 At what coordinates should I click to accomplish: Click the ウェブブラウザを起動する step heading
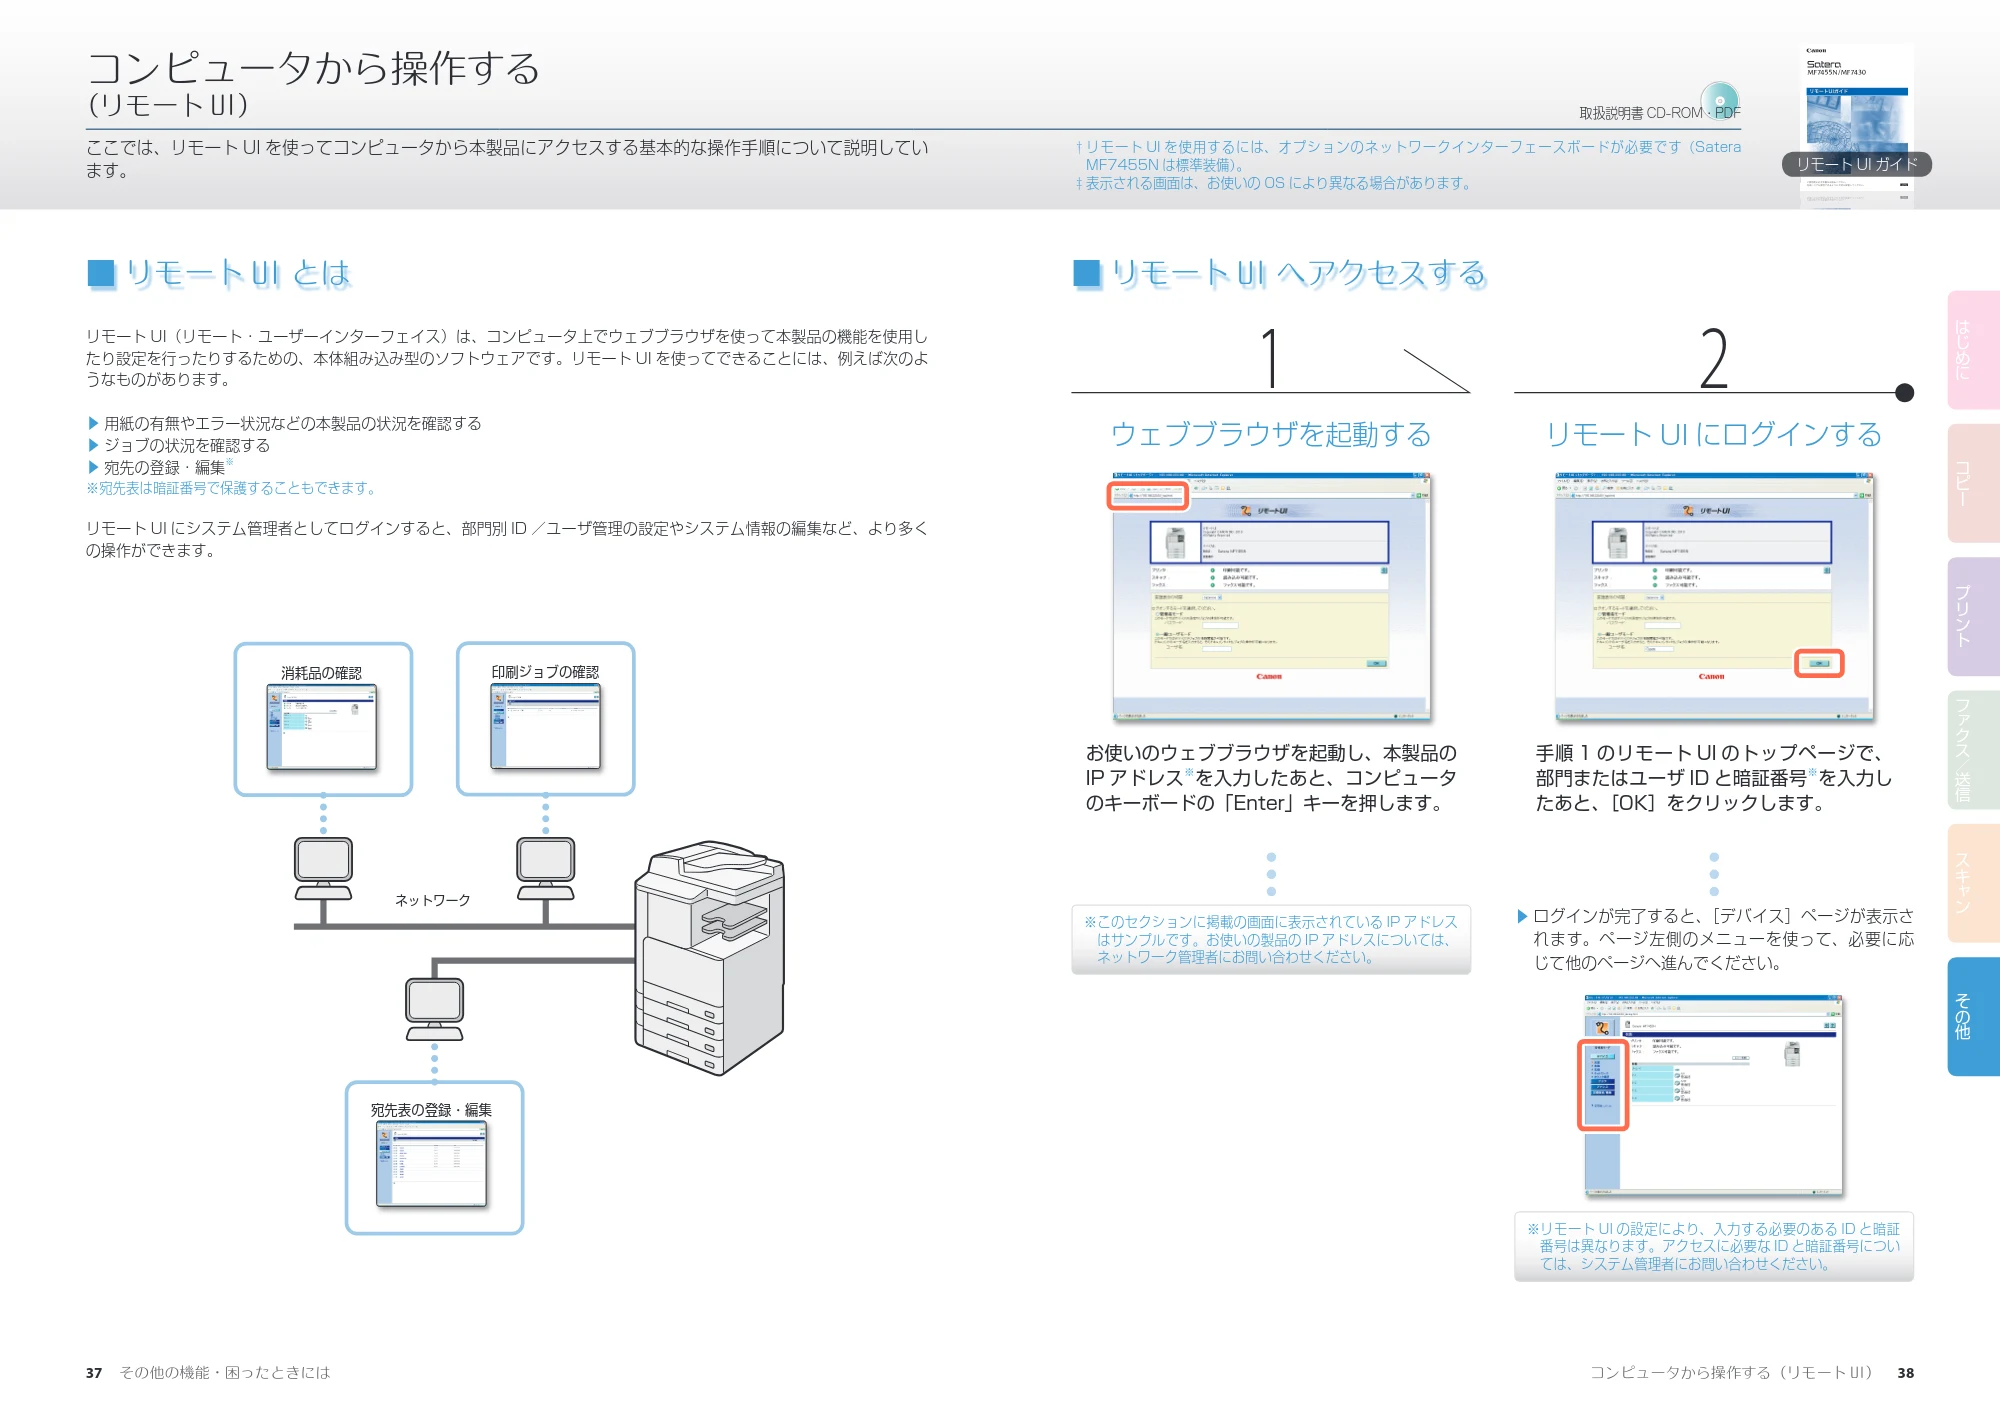tap(1270, 434)
